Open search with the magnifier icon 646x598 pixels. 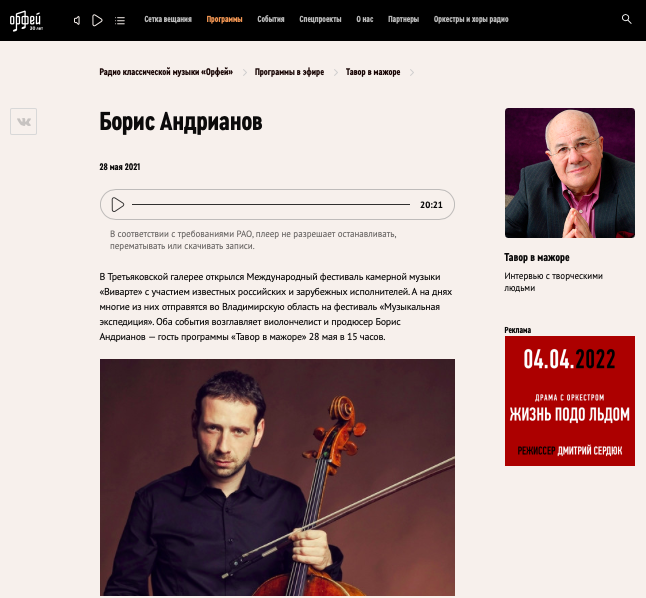pos(627,19)
